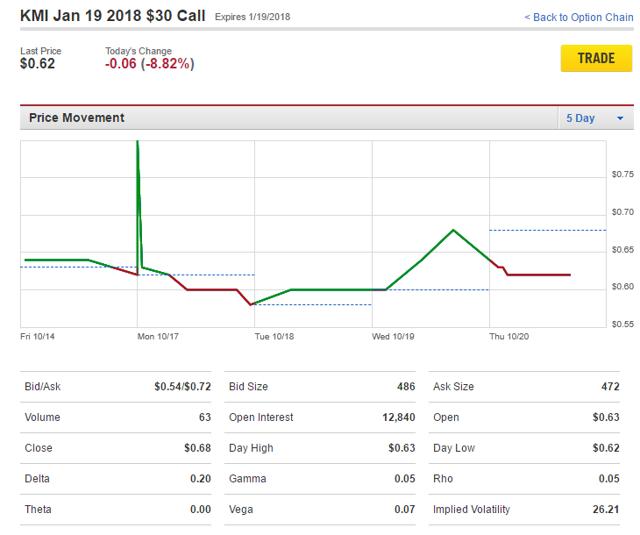Viewport: 640px width, 535px height.
Task: Click the Tue 10/18 axis label
Action: (274, 336)
